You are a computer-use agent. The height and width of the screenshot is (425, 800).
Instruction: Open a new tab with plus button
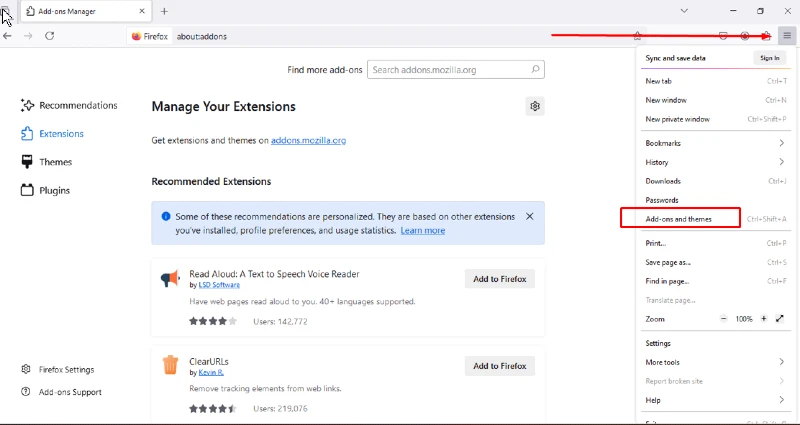tap(164, 11)
